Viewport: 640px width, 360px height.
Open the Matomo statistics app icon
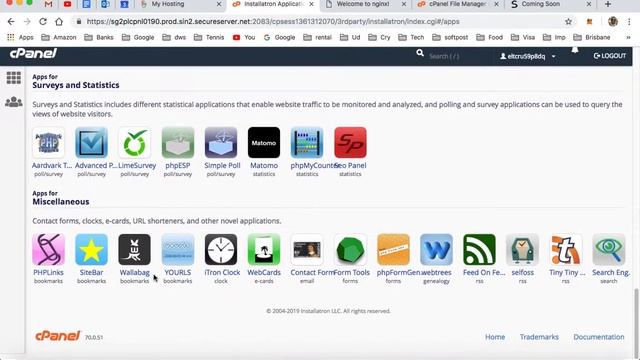pos(264,142)
